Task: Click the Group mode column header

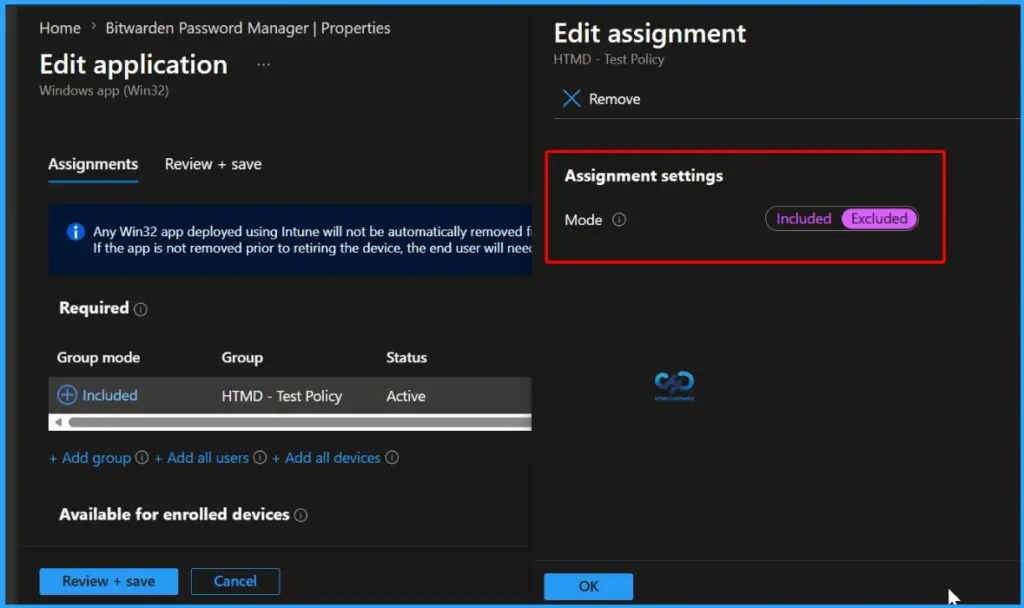Action: (x=98, y=358)
